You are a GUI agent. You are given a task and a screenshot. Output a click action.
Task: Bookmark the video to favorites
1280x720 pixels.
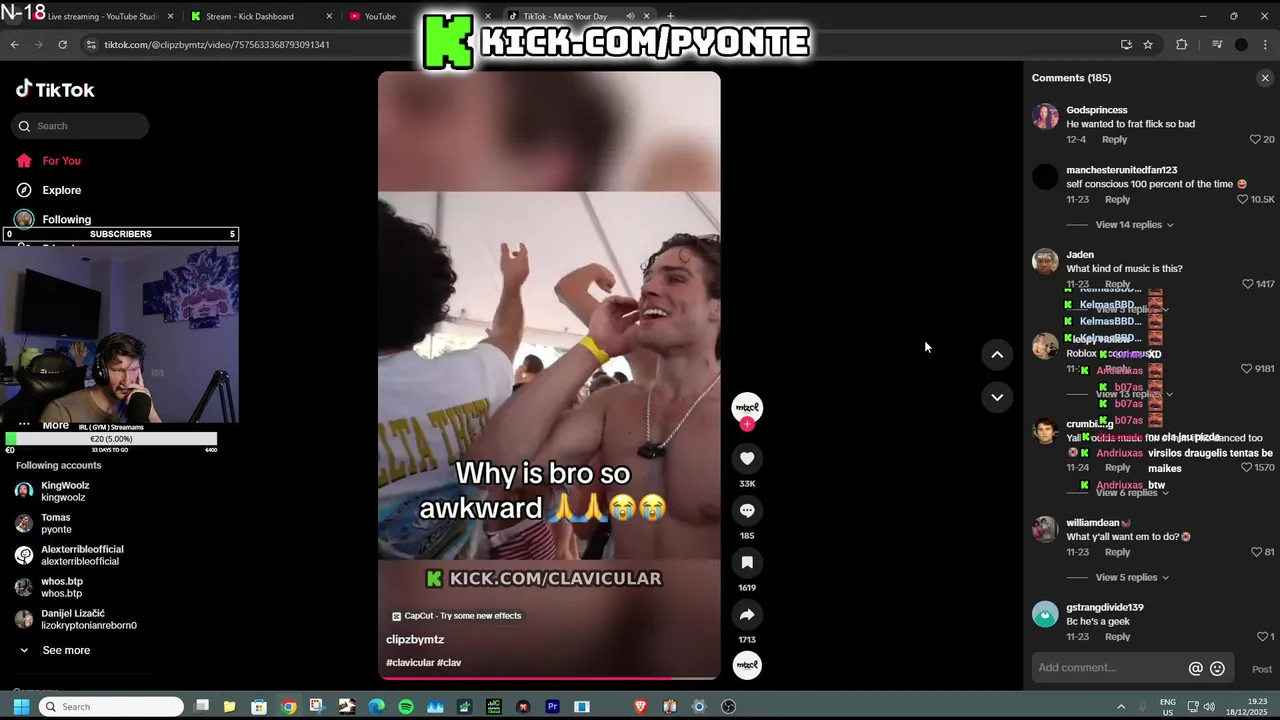point(747,562)
